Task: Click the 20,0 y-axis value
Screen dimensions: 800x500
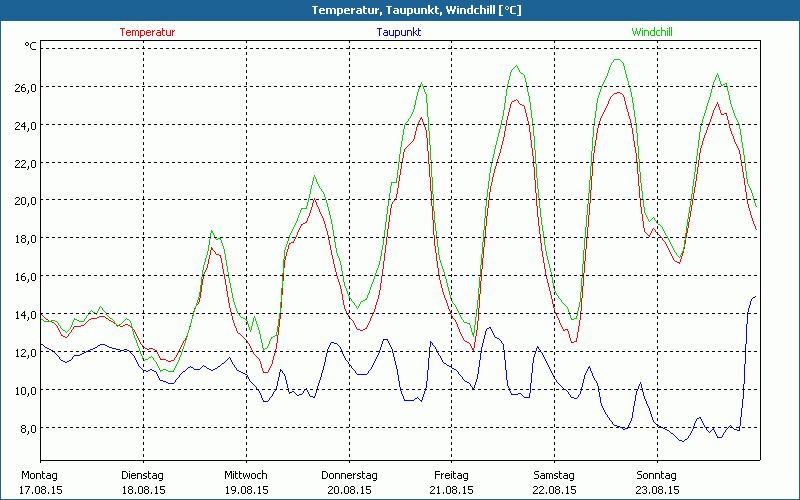Action: pyautogui.click(x=26, y=201)
